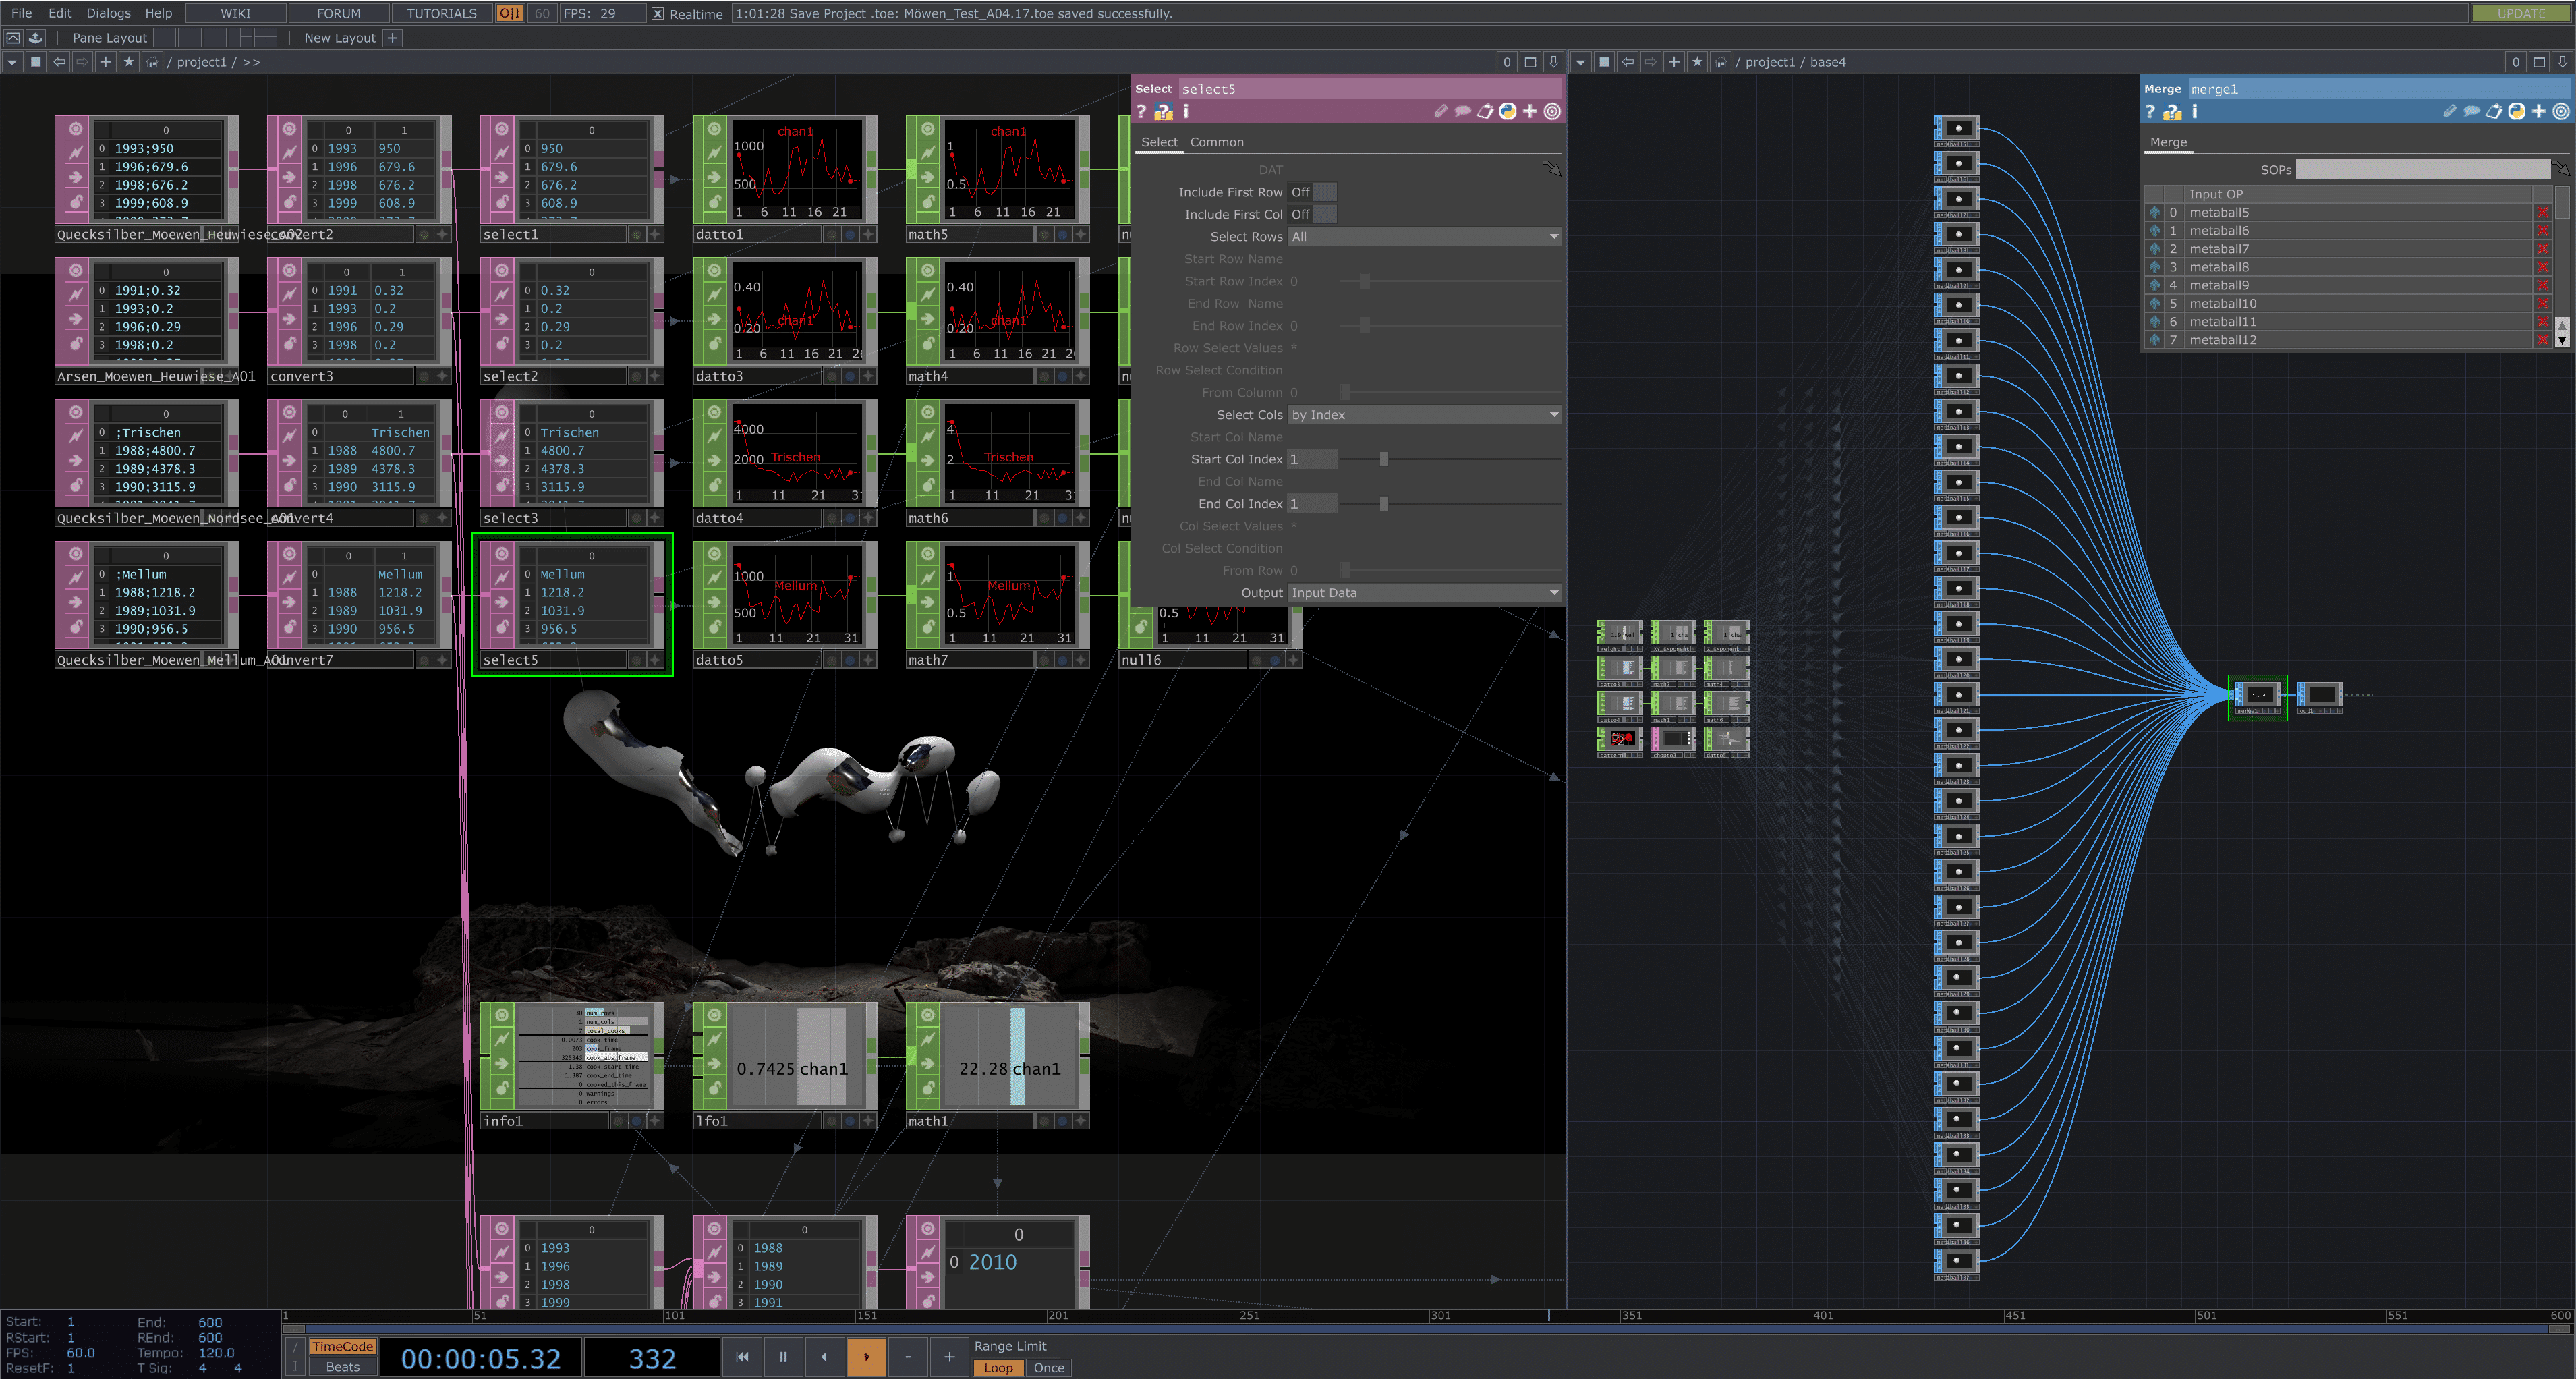Select TimeCode display mode
This screenshot has width=2576, height=1379.
click(x=342, y=1346)
